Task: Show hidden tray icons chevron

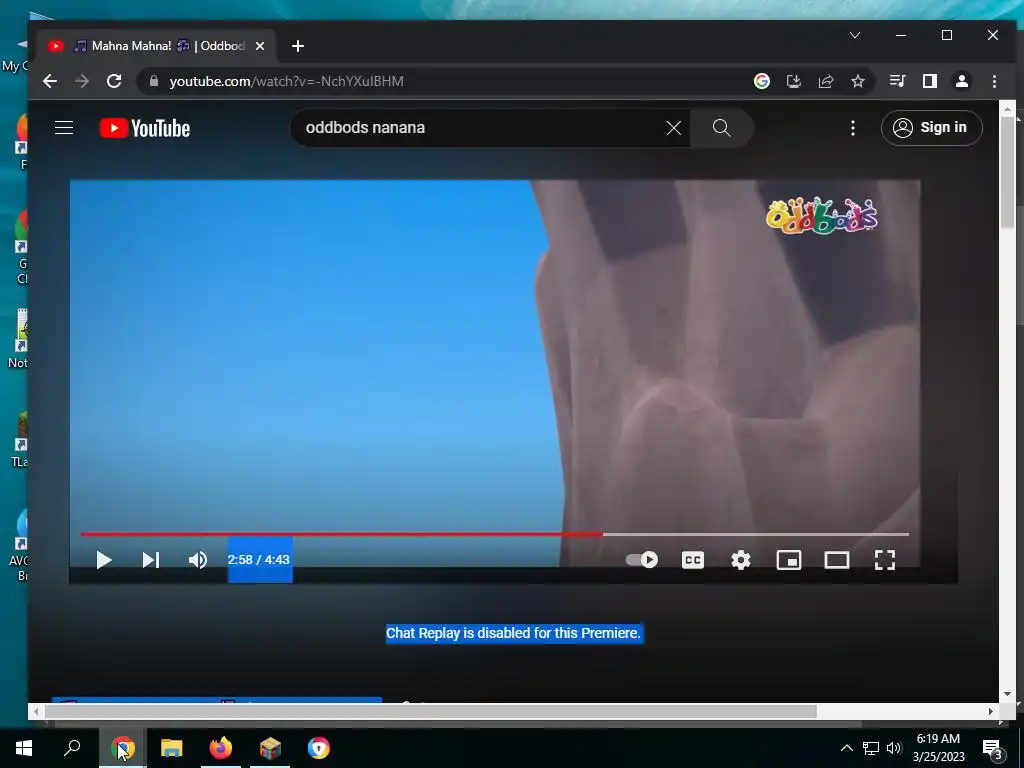Action: (x=846, y=748)
